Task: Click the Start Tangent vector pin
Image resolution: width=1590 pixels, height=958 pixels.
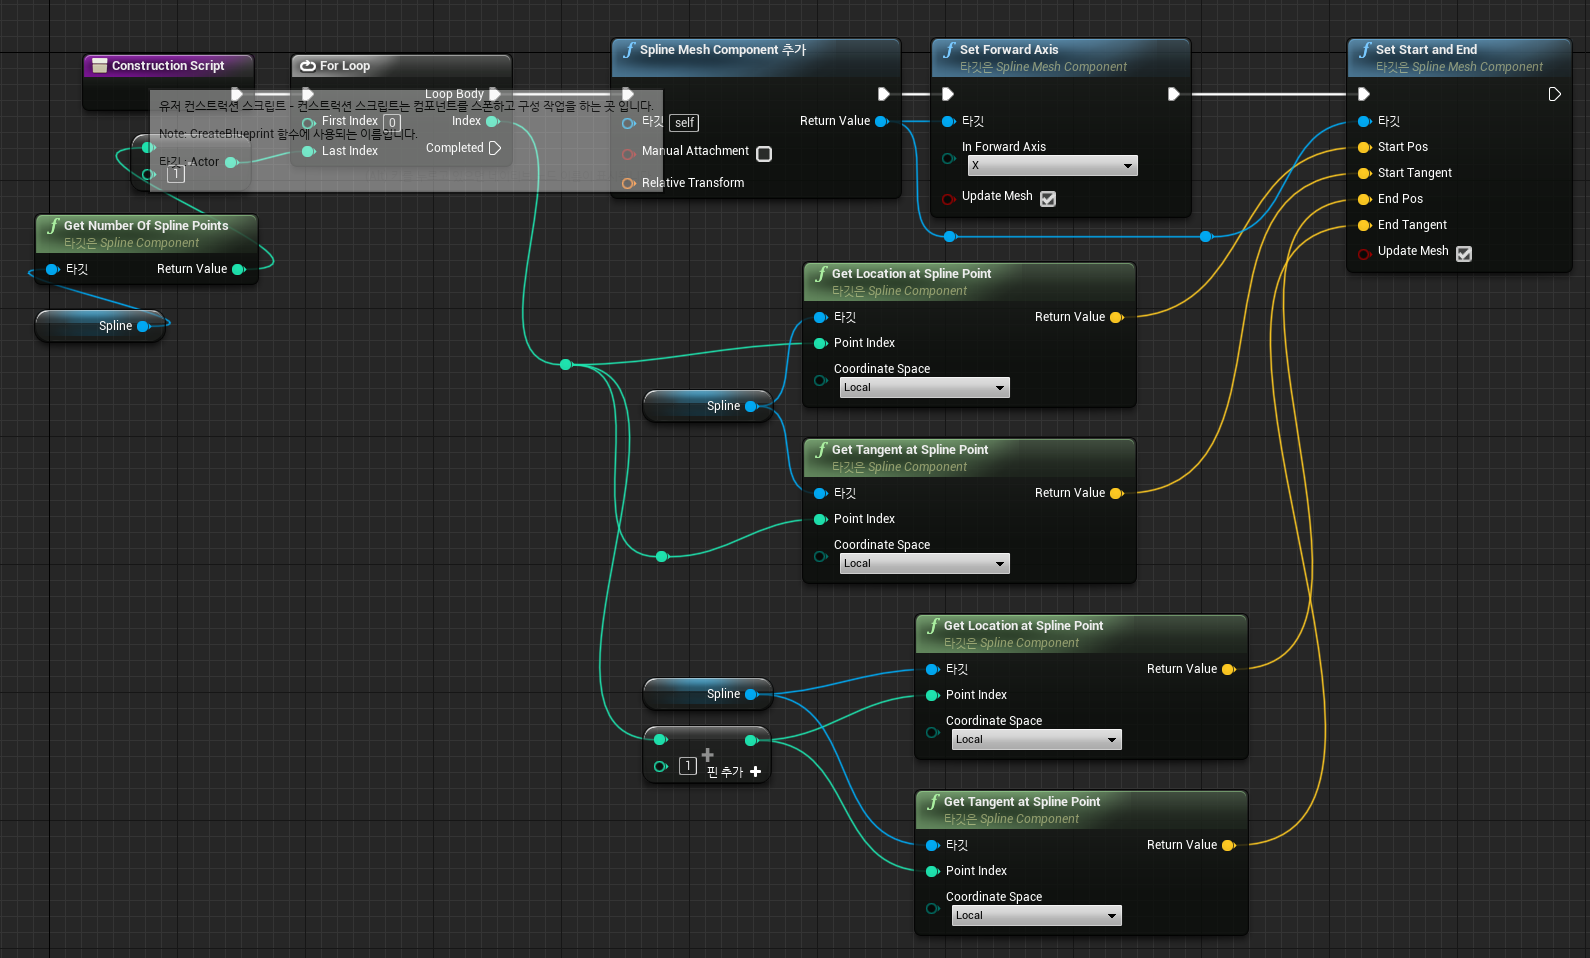Action: point(1365,173)
